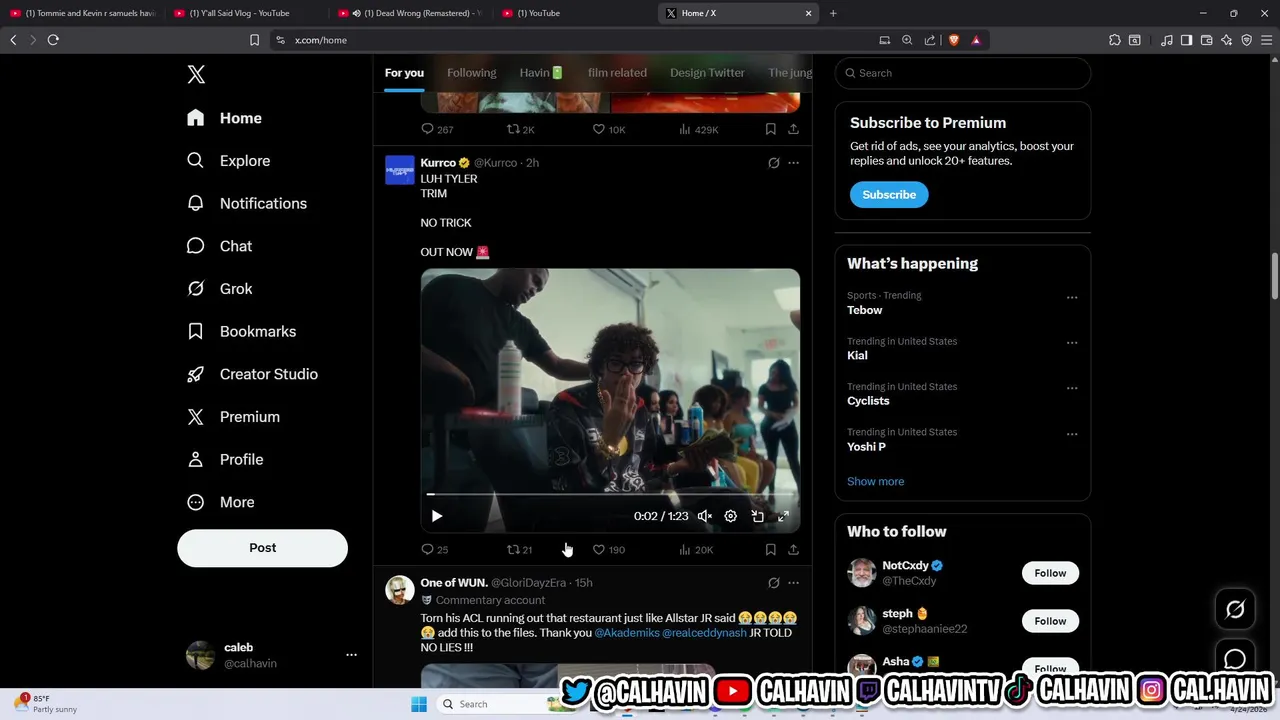Click Grok icon on One of WUN. post
Viewport: 1280px width, 720px height.
774,583
